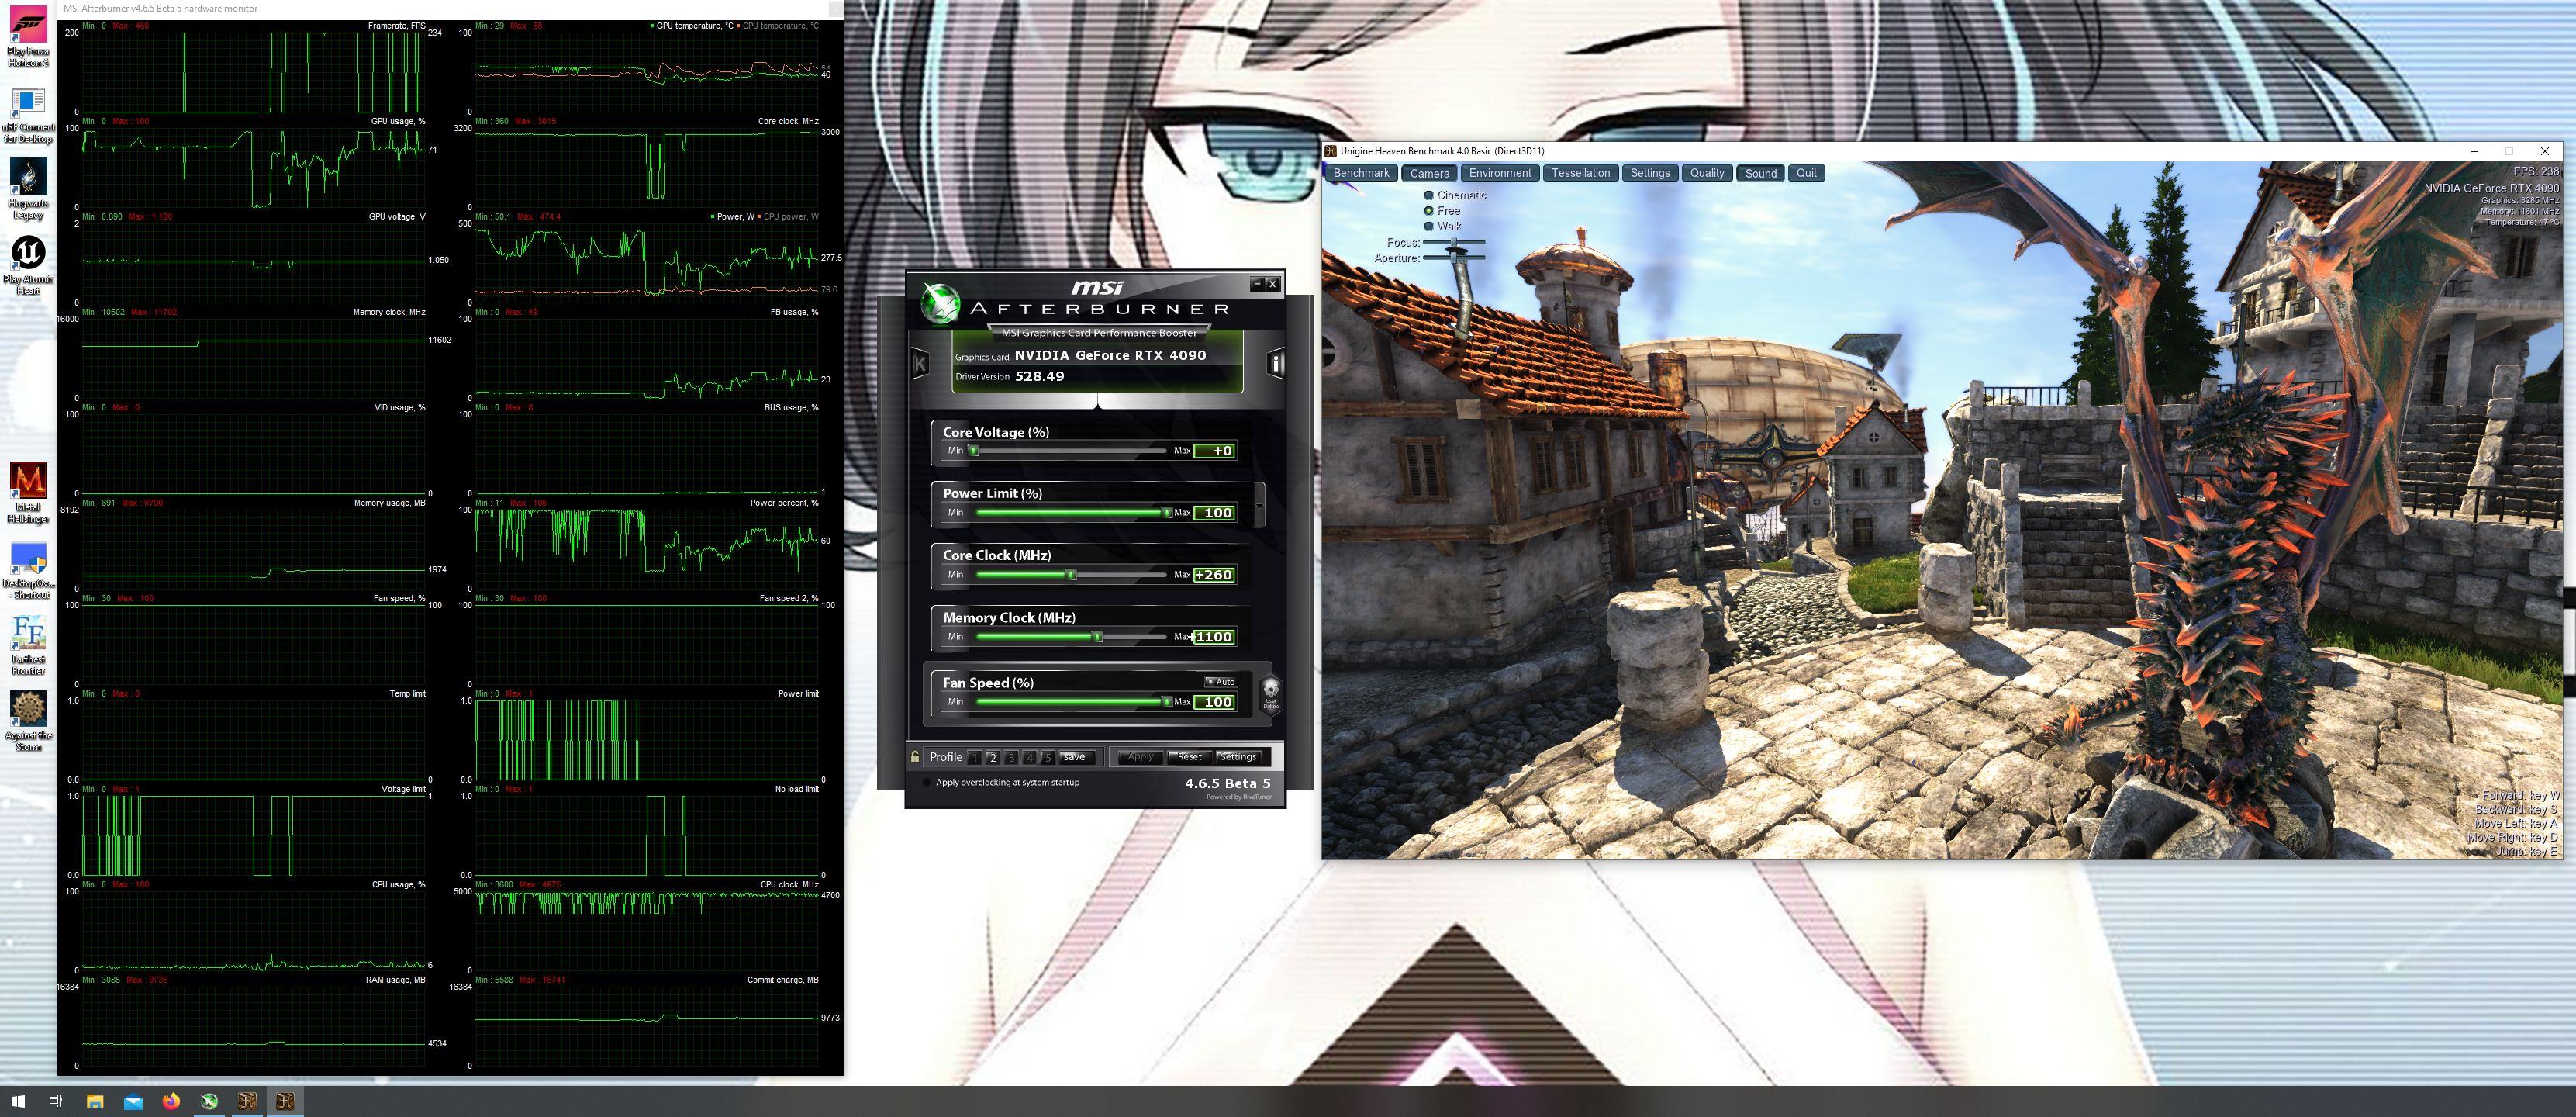Click Power Limit 100 value field
This screenshot has width=2576, height=1117.
(1215, 513)
